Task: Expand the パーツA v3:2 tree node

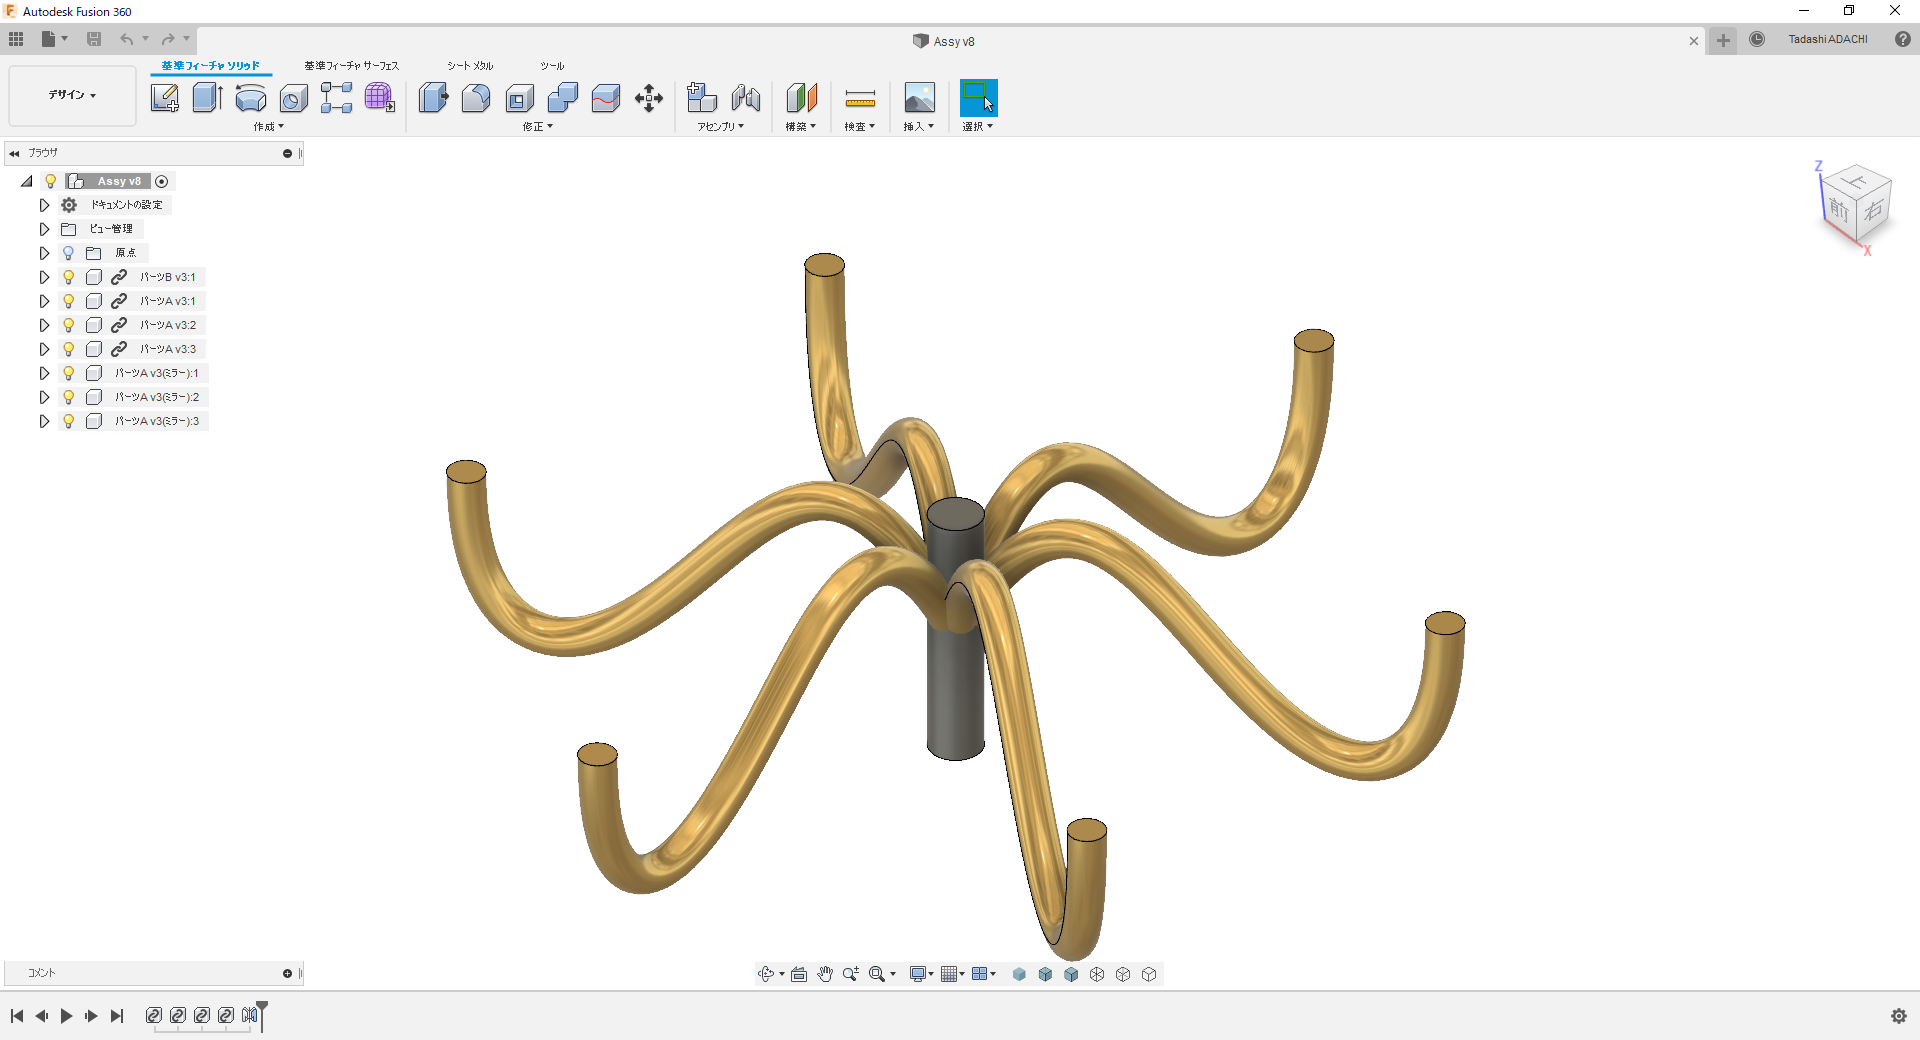Action: pyautogui.click(x=44, y=325)
